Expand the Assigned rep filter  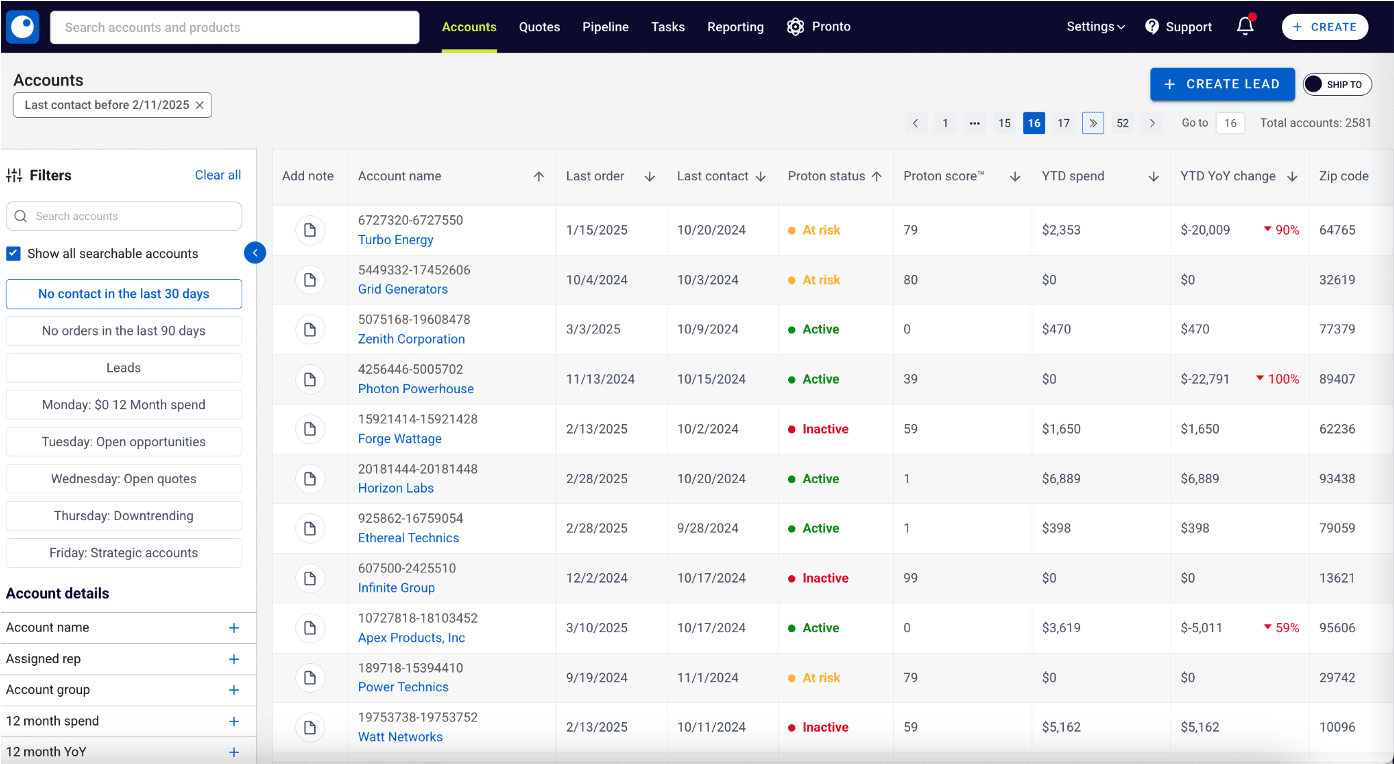pyautogui.click(x=234, y=659)
